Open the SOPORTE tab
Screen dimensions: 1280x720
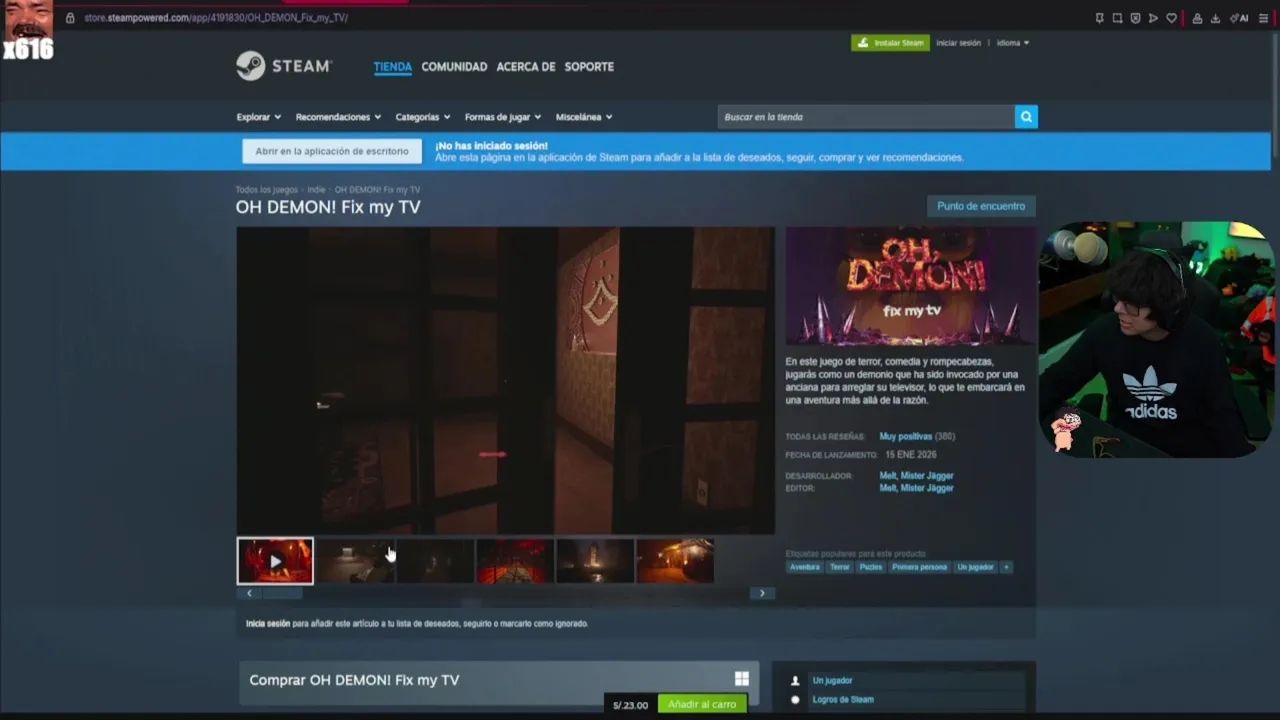tap(589, 67)
